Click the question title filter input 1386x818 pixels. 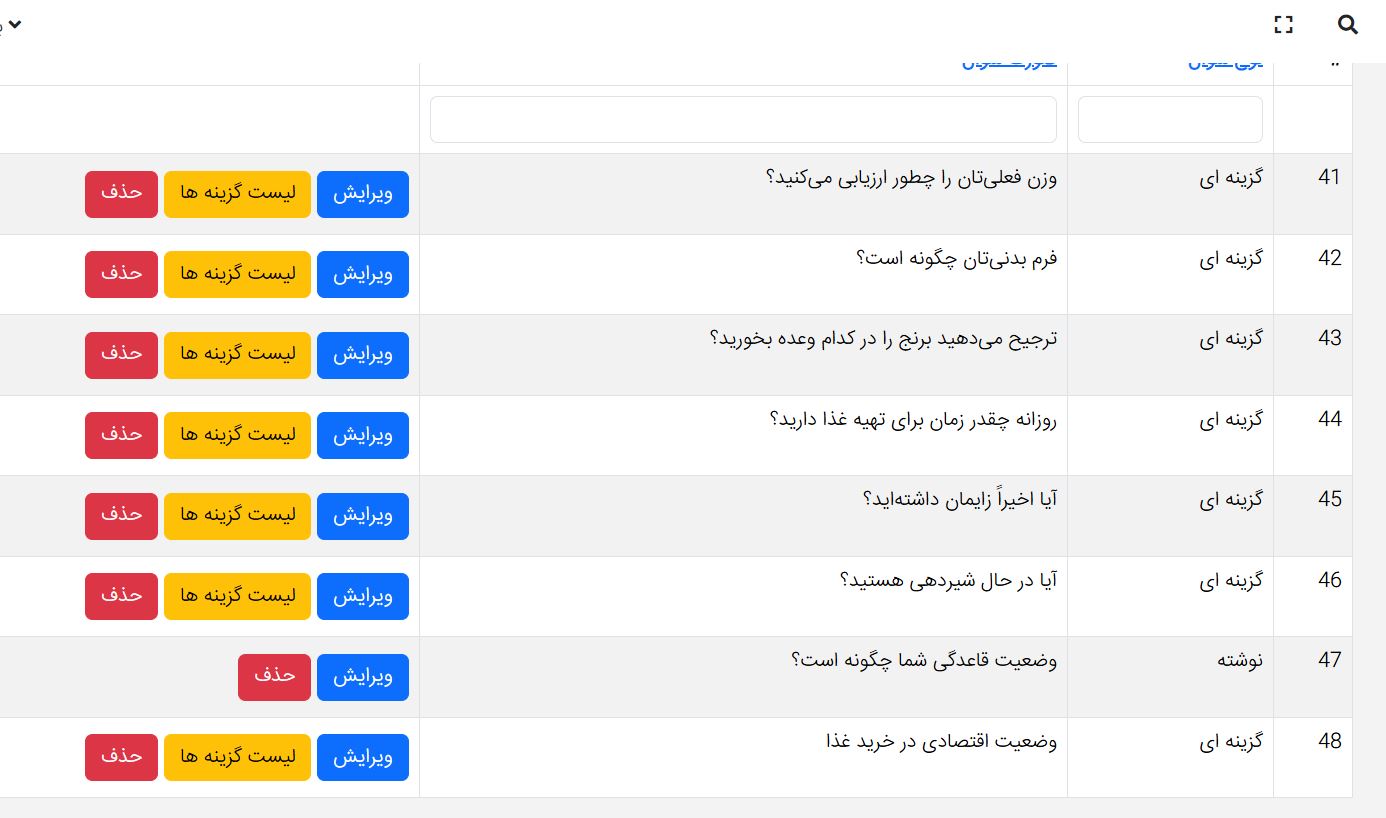point(743,120)
